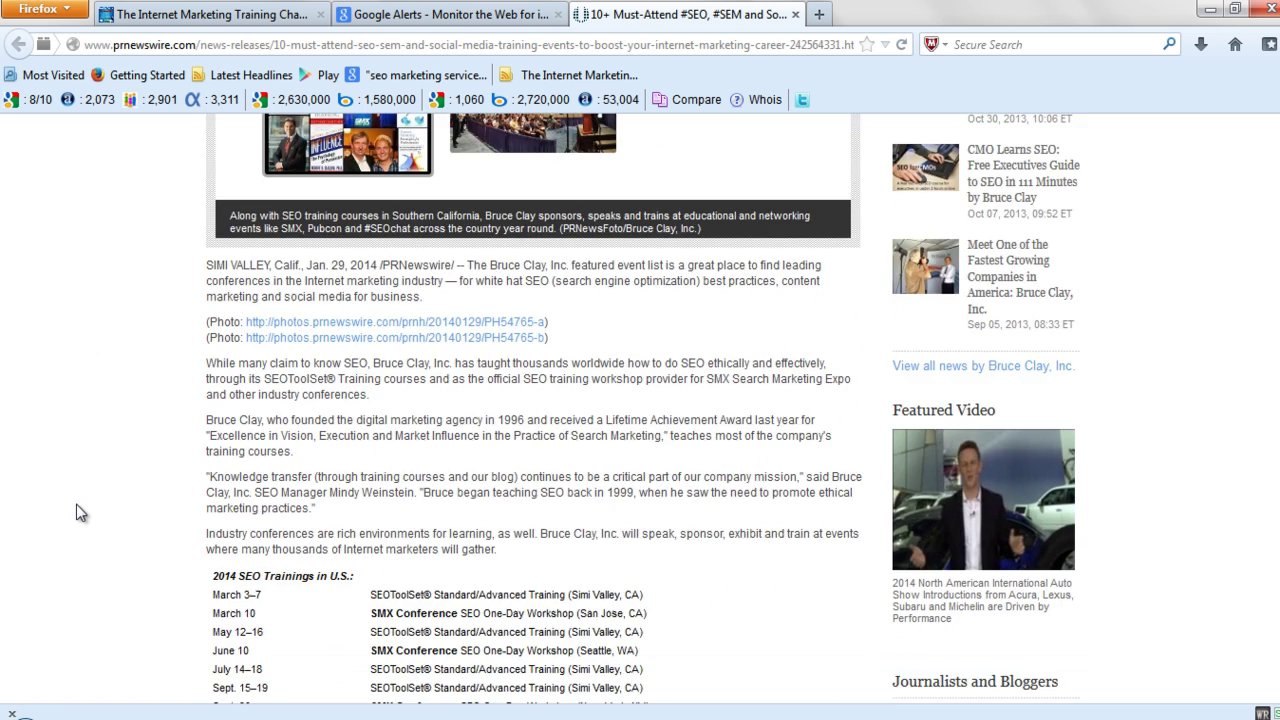This screenshot has height=720, width=1280.
Task: Open the URL history dropdown arrow
Action: click(x=885, y=44)
